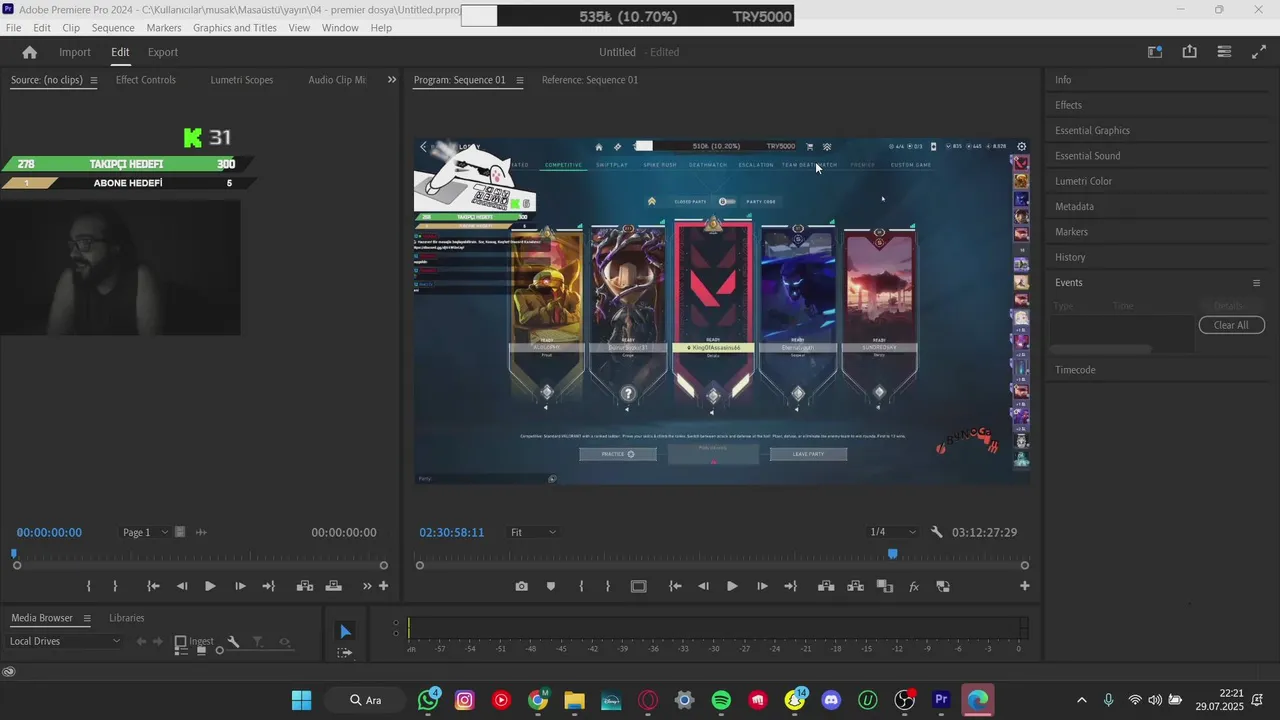Click the Clear All button in Events
Viewport: 1280px width, 720px height.
pyautogui.click(x=1231, y=325)
